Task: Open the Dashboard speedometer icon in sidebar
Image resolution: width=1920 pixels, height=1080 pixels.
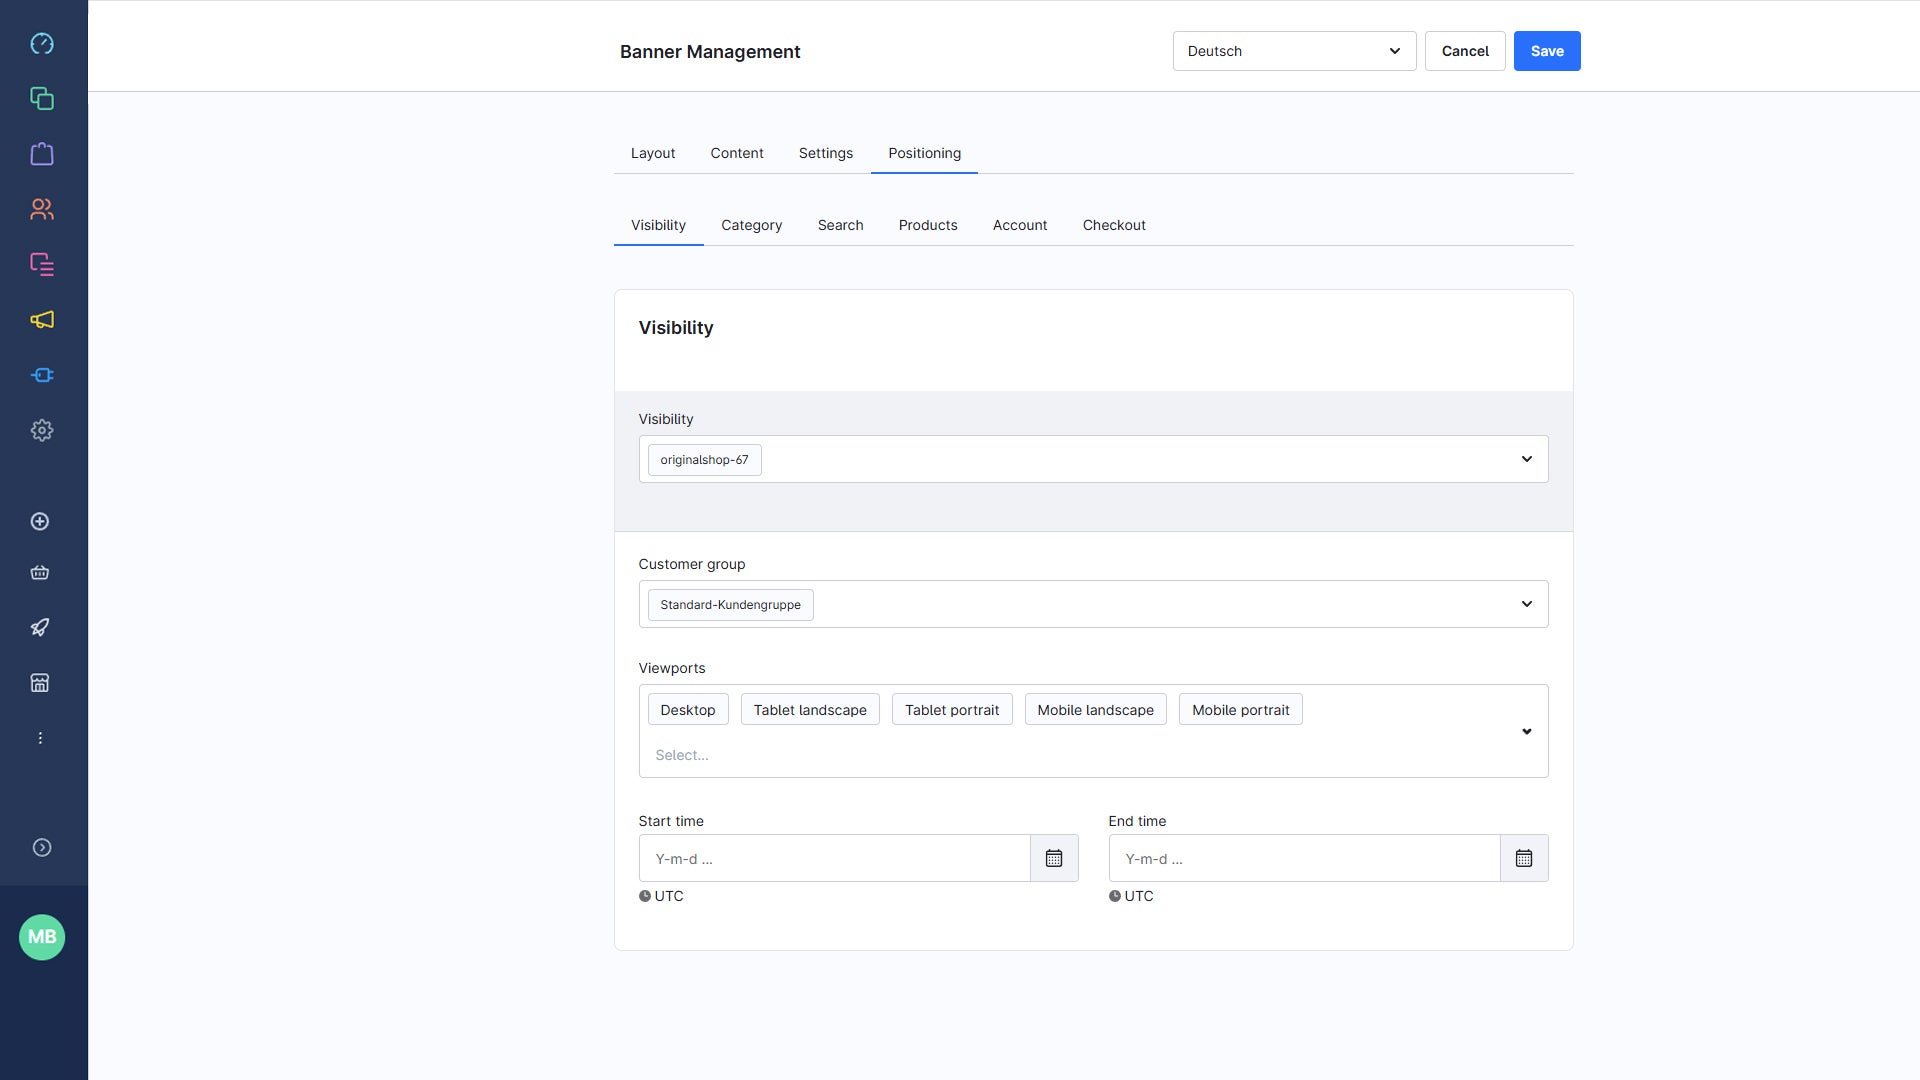Action: tap(42, 43)
